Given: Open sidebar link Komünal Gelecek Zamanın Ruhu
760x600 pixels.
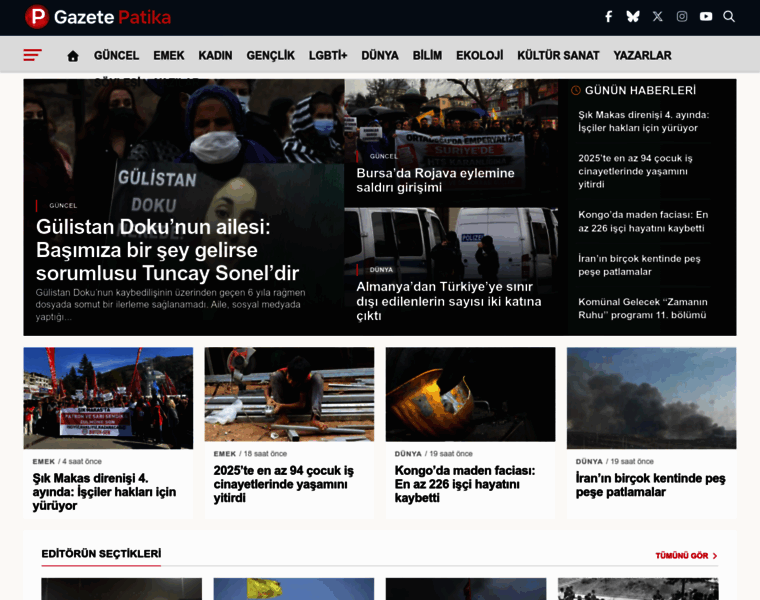Looking at the screenshot, I should click(x=642, y=308).
